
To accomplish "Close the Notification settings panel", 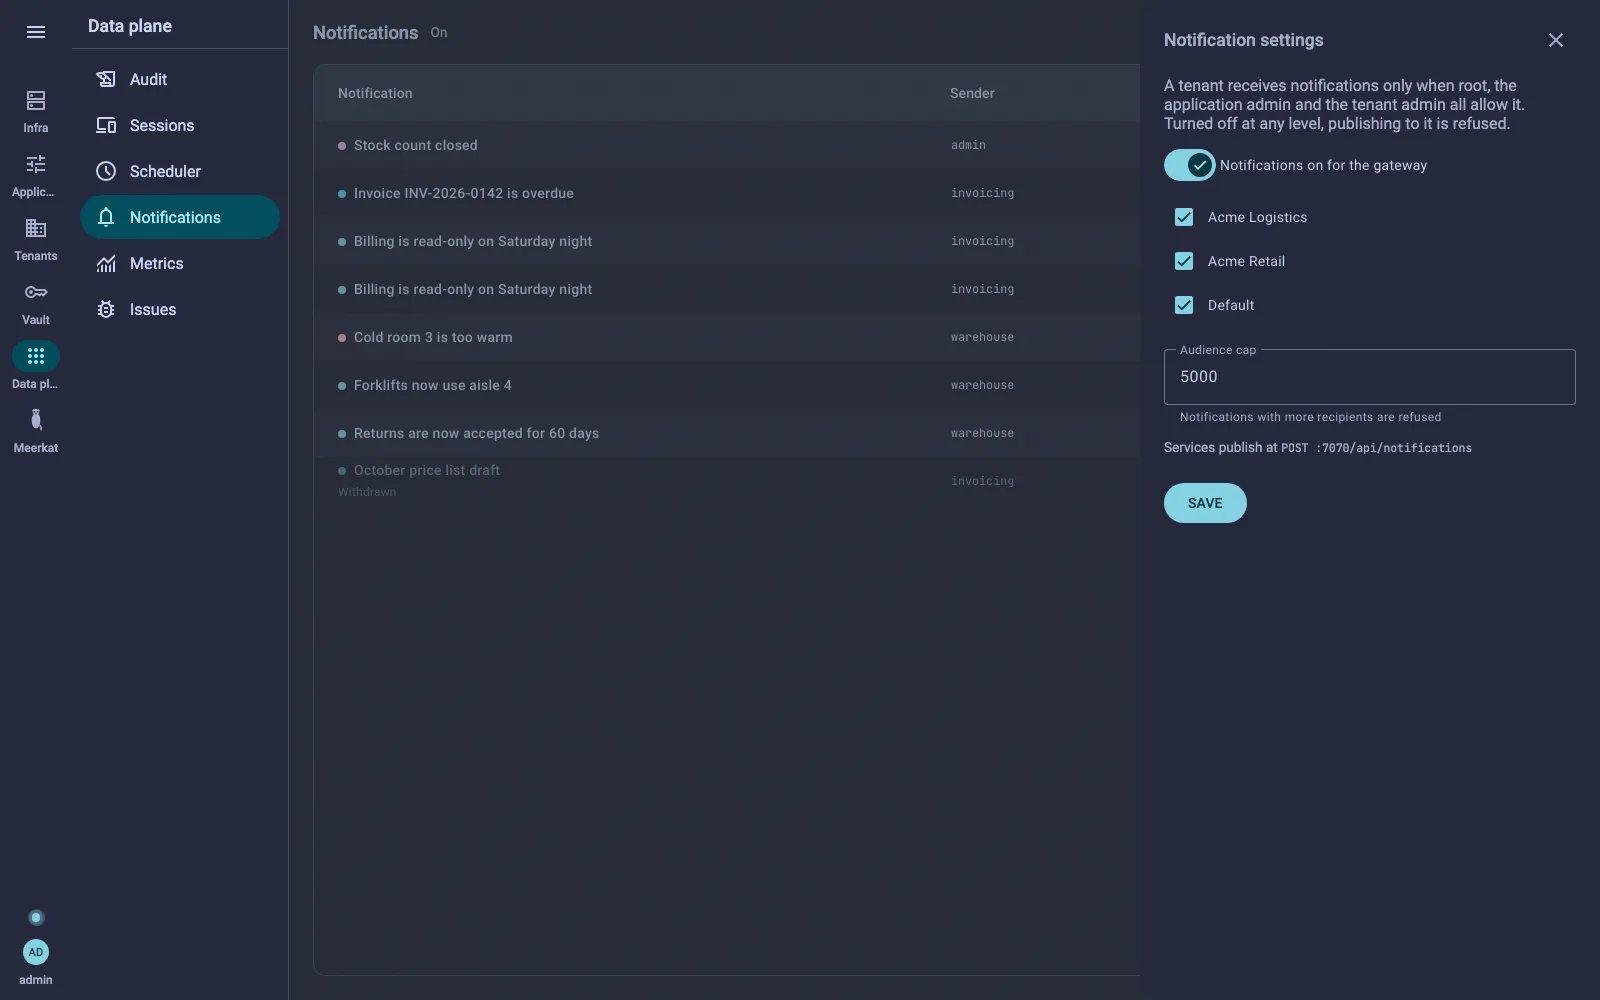I will [x=1555, y=40].
